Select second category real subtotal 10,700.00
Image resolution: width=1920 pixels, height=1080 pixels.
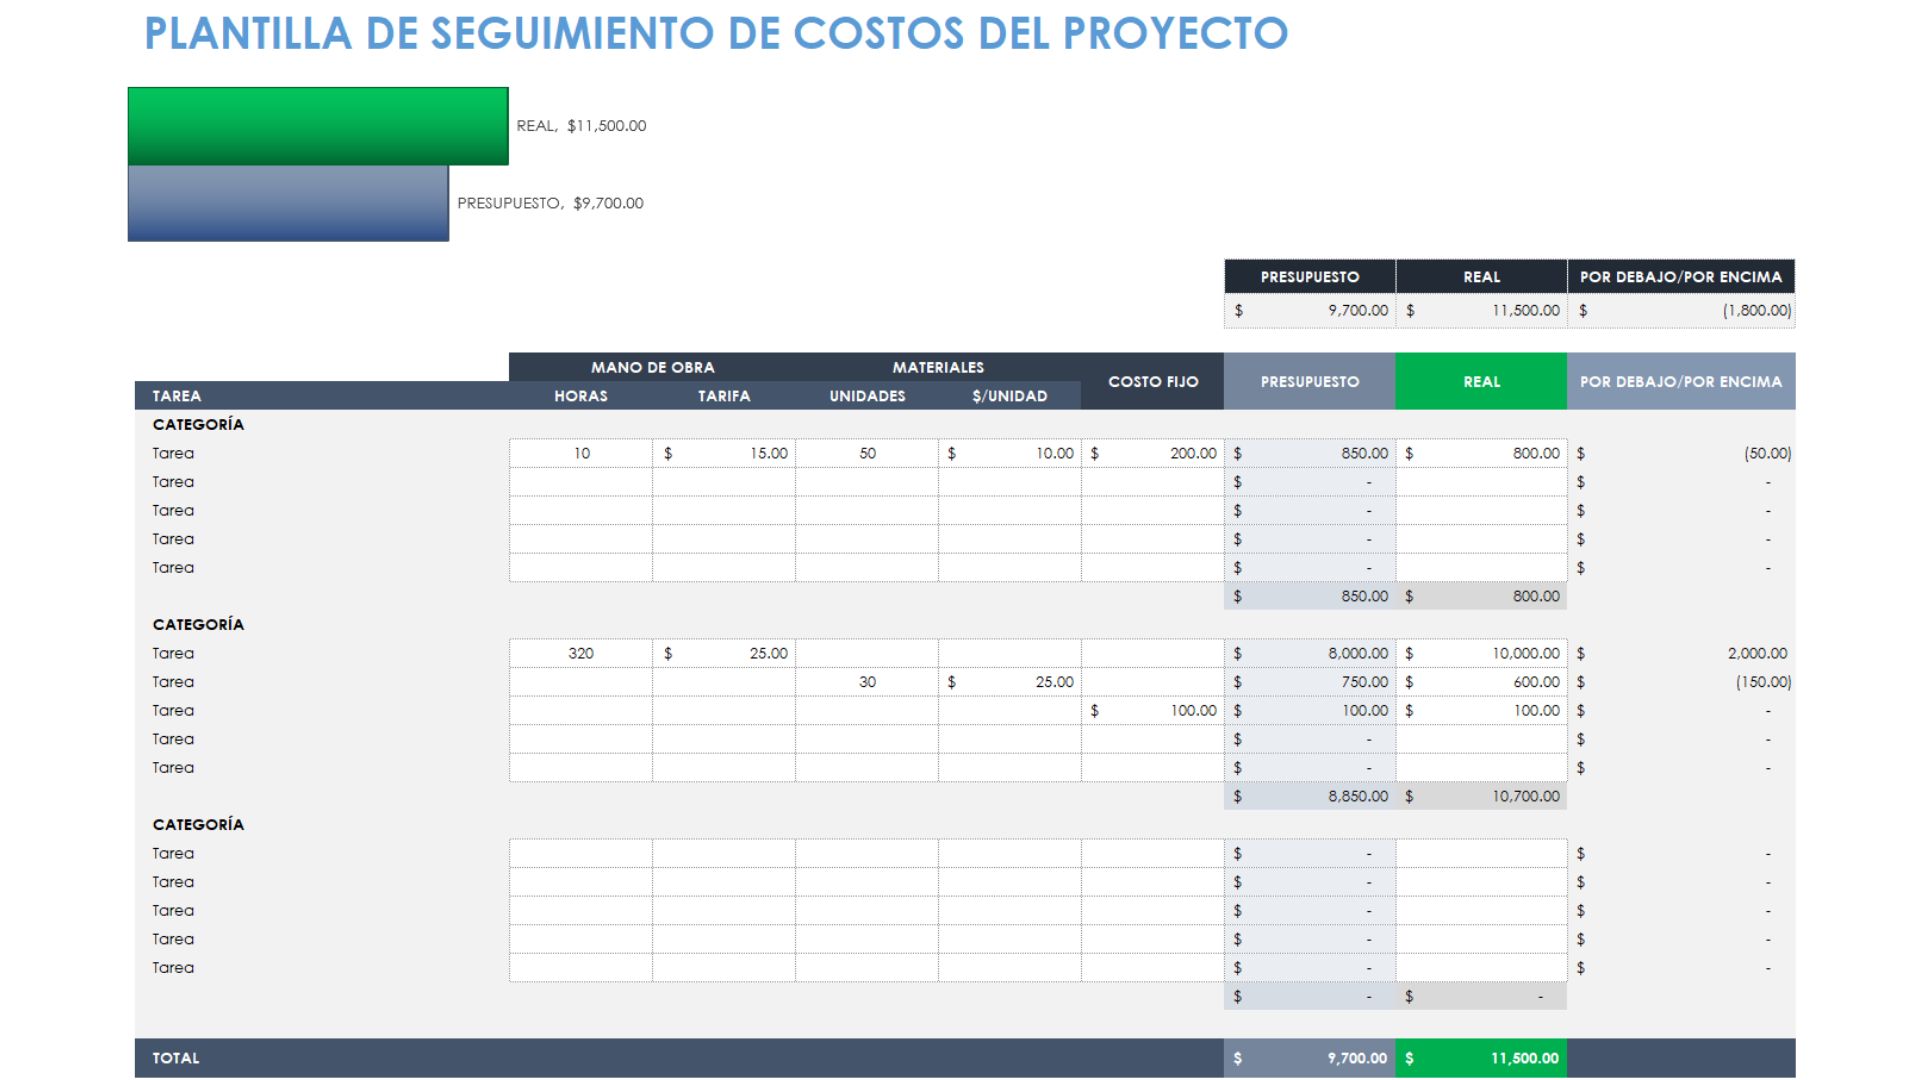point(1481,796)
